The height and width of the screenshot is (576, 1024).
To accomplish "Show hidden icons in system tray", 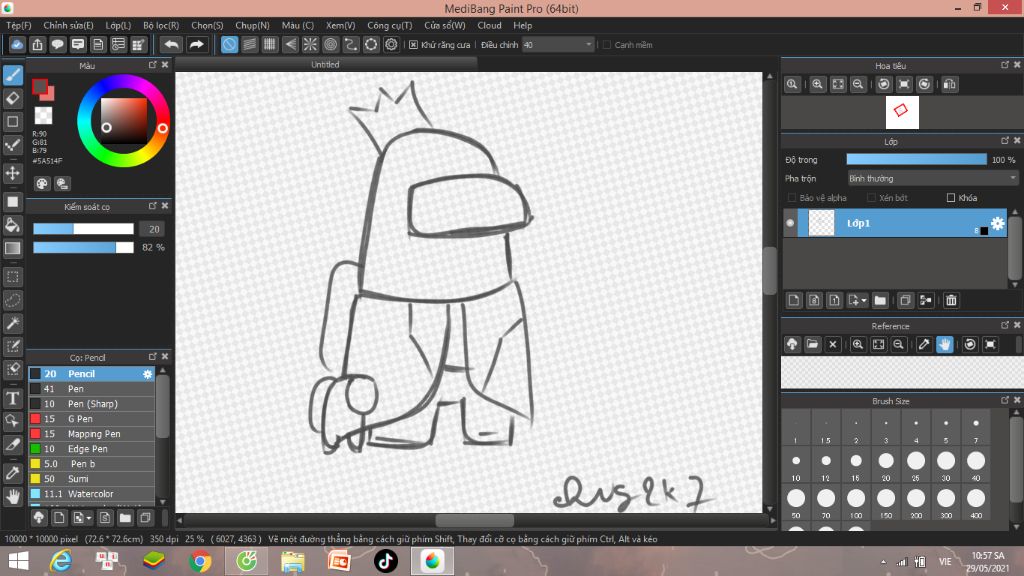I will 883,562.
